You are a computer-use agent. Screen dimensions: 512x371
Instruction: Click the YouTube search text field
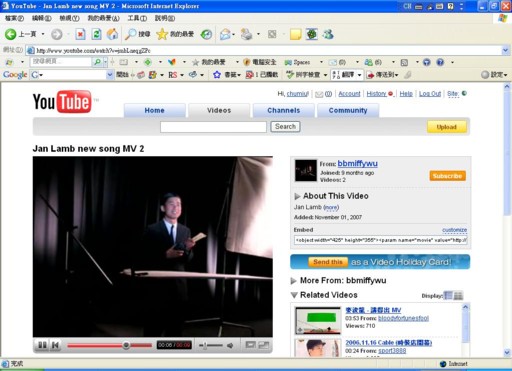click(x=213, y=127)
